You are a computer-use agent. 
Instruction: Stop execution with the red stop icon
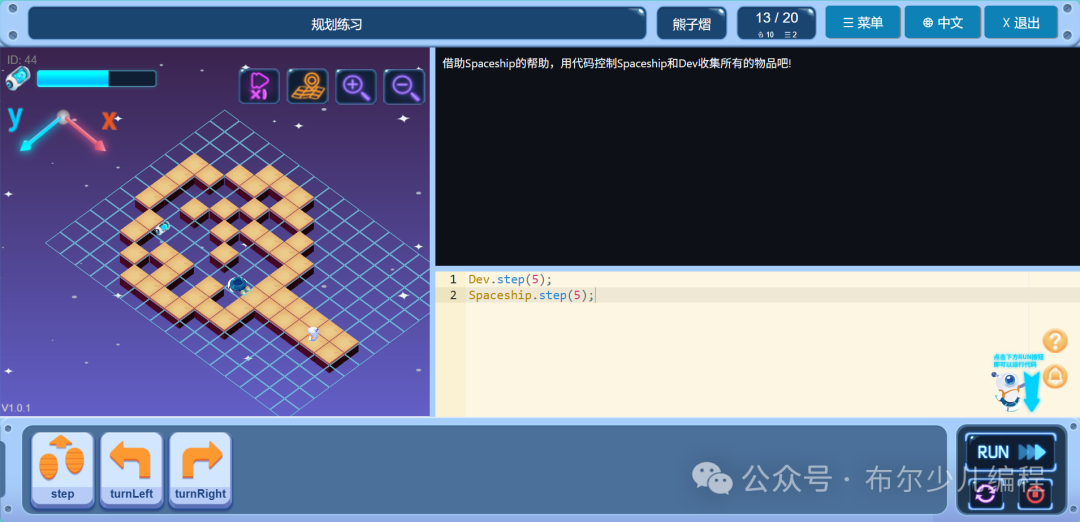click(1035, 493)
